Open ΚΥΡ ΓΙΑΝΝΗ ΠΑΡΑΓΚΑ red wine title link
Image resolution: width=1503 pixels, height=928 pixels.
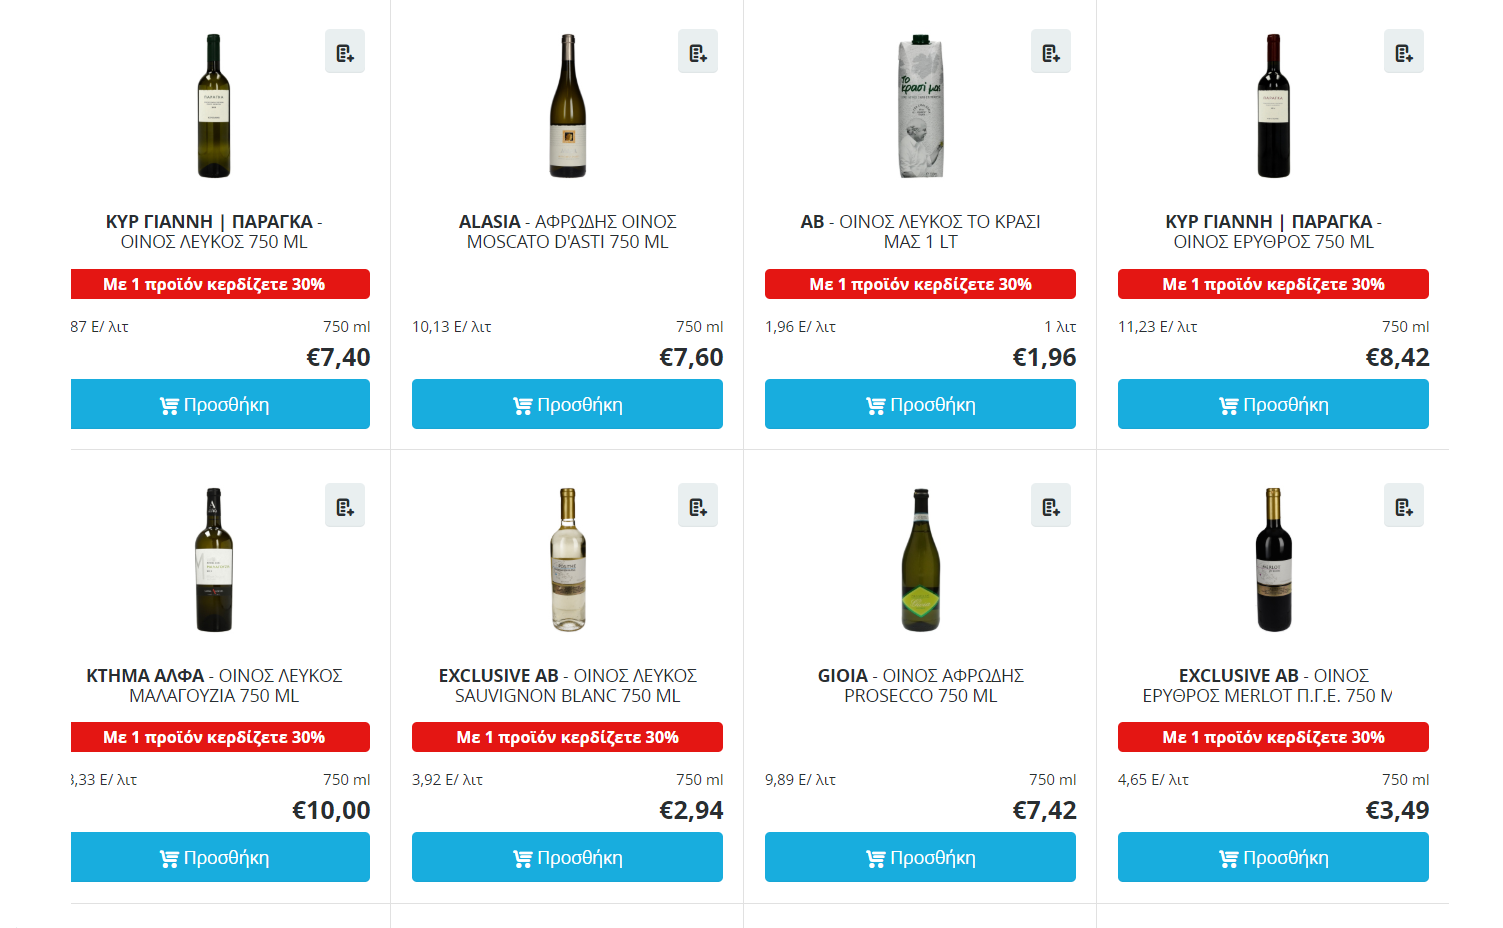click(1273, 232)
